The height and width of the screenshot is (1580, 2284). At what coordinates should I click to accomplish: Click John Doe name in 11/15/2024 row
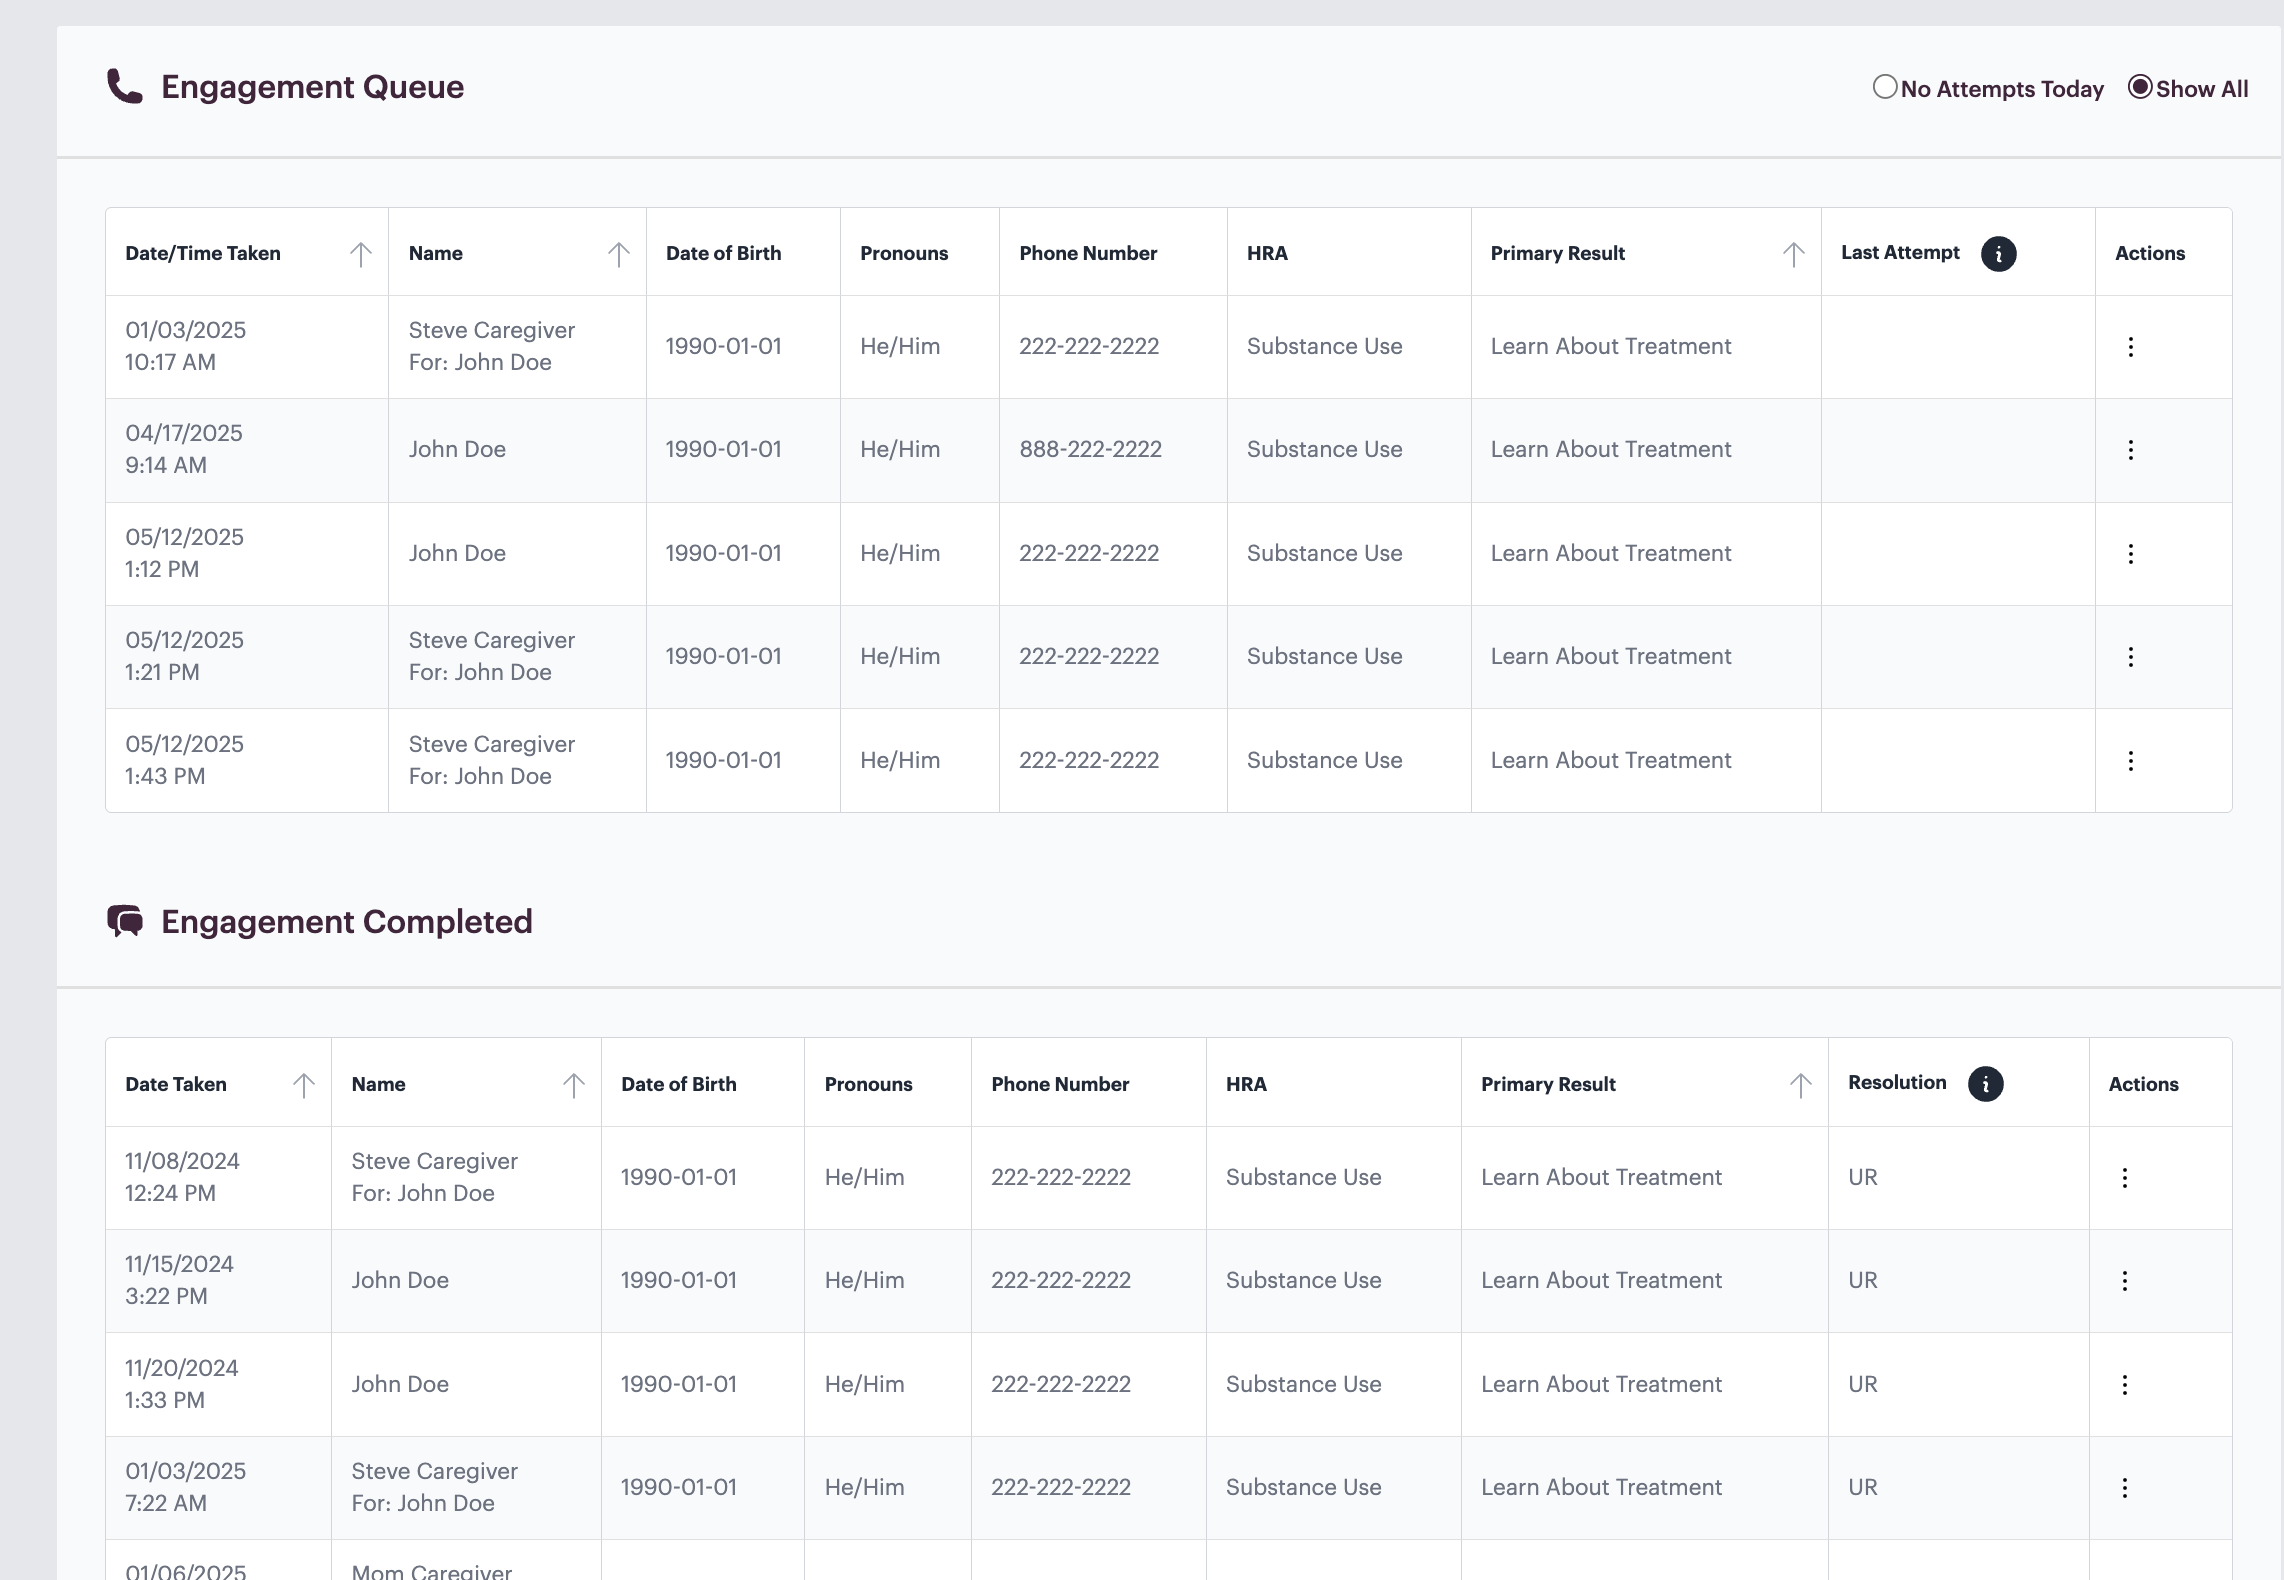(x=400, y=1281)
